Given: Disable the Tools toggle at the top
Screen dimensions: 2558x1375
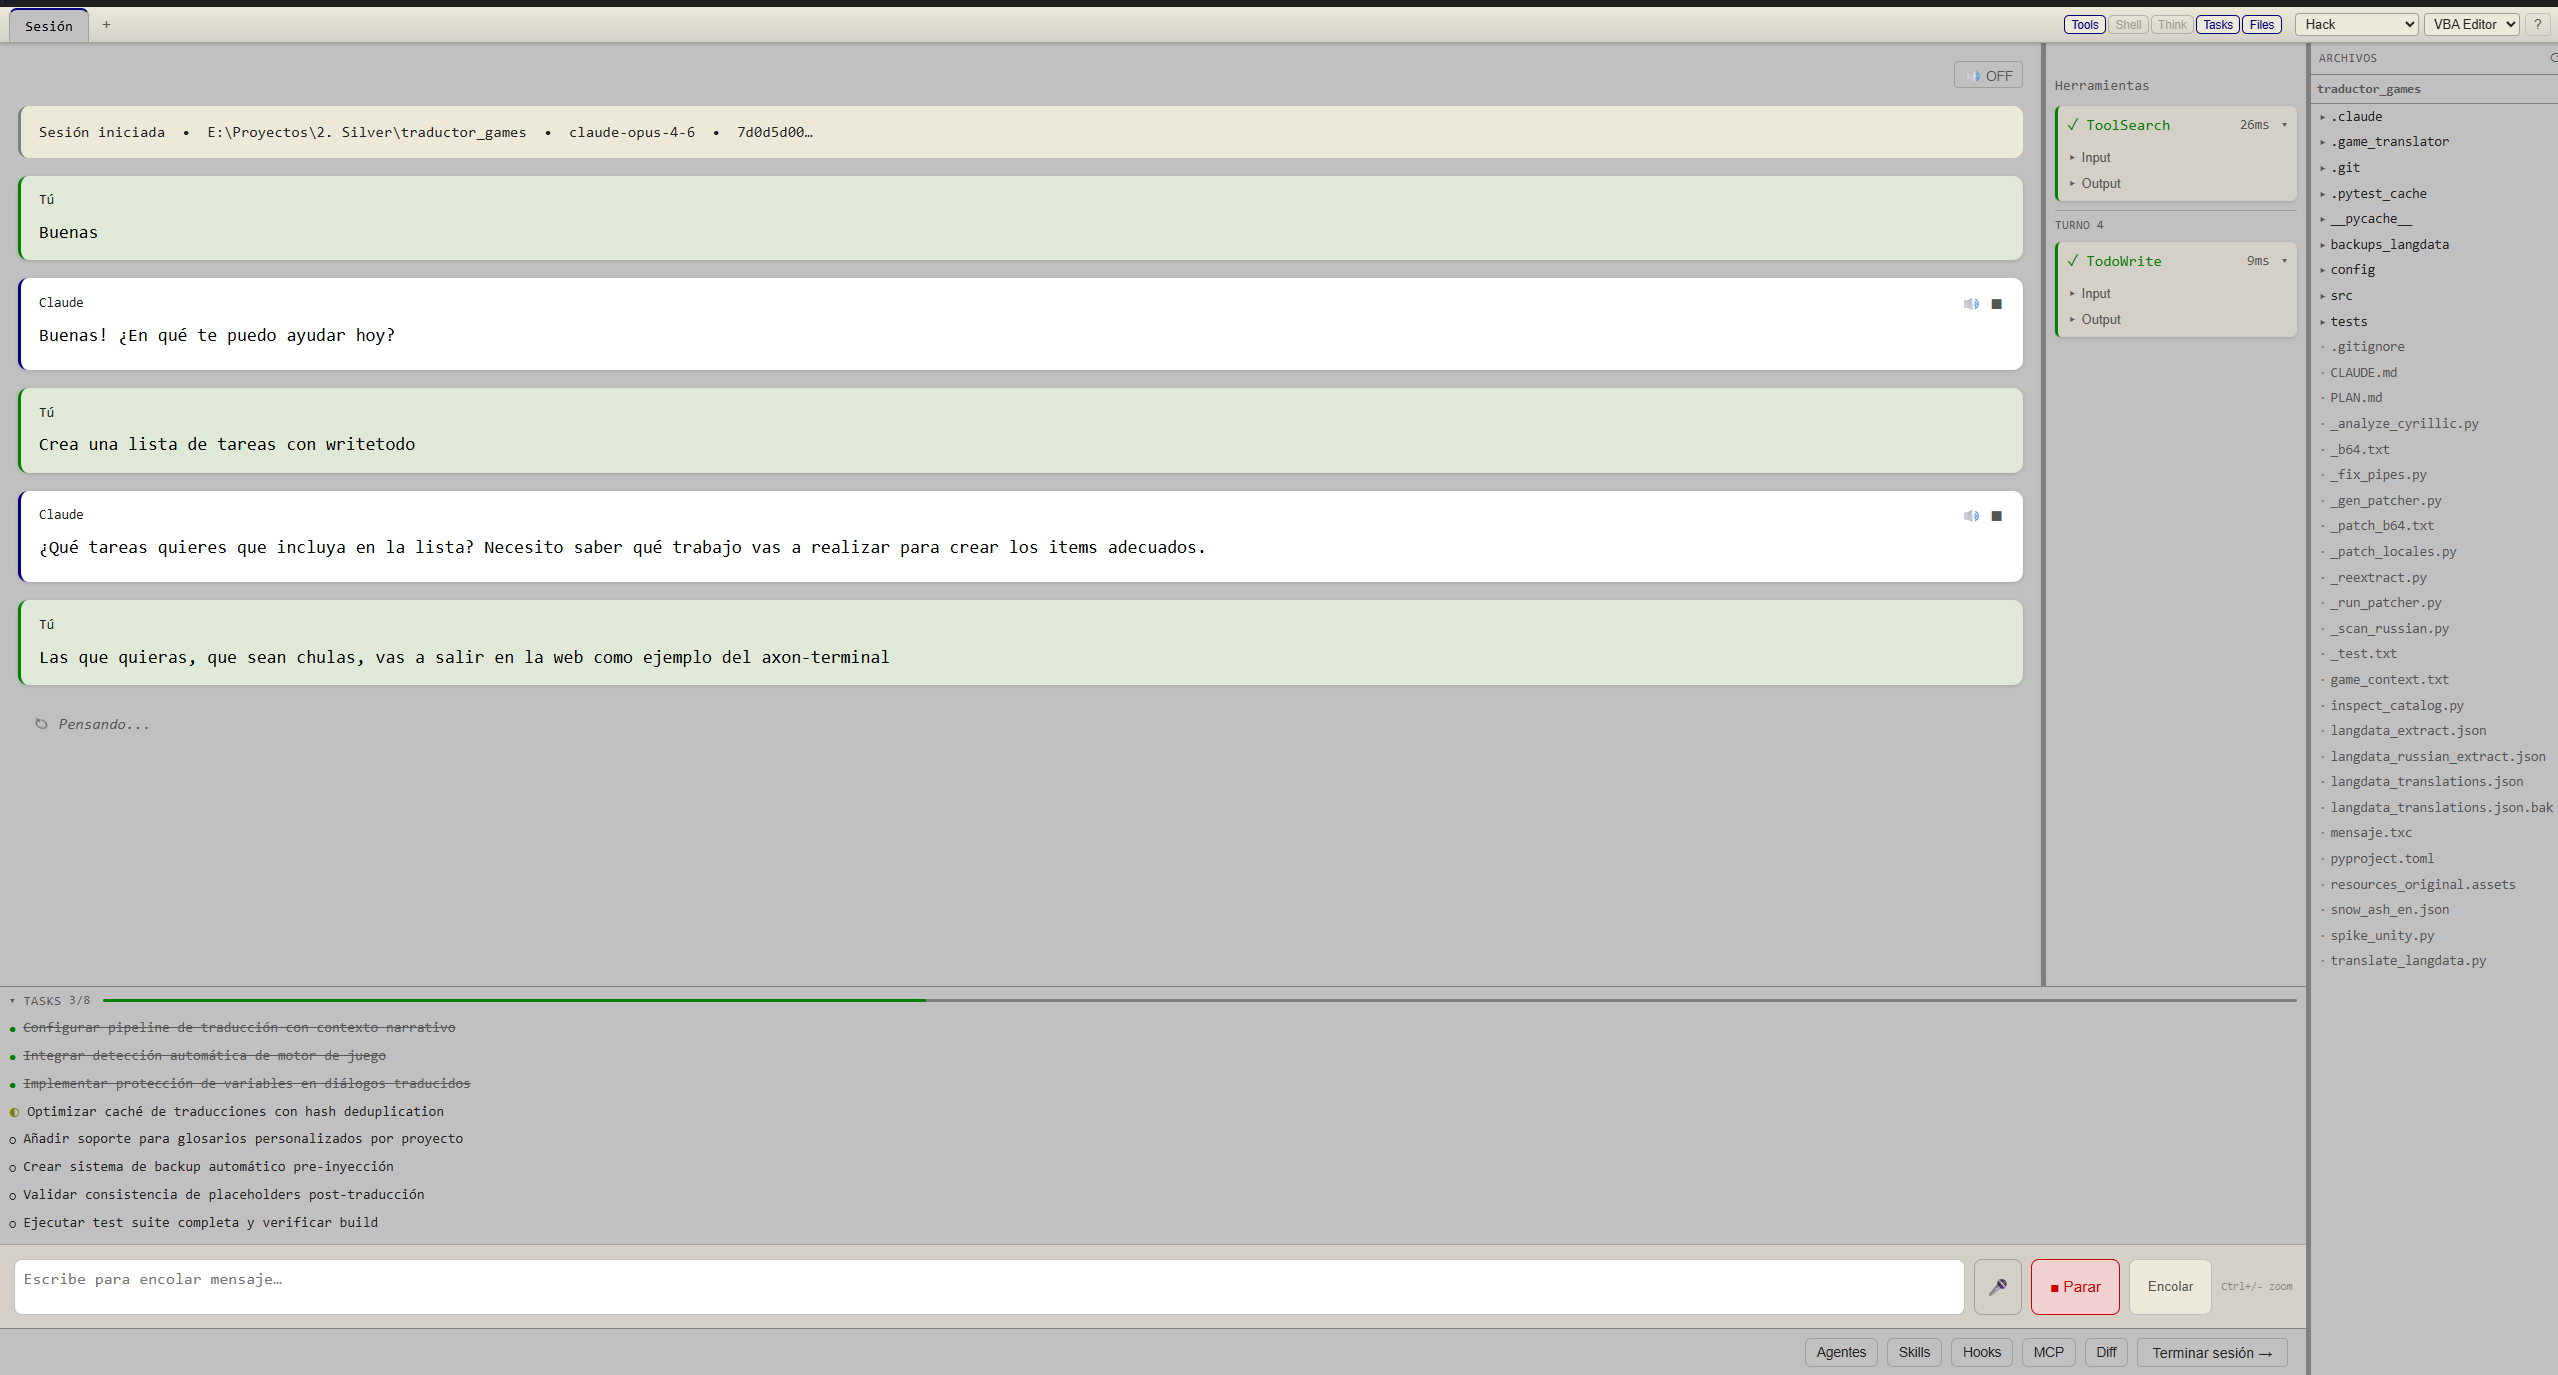Looking at the screenshot, I should [x=2084, y=24].
